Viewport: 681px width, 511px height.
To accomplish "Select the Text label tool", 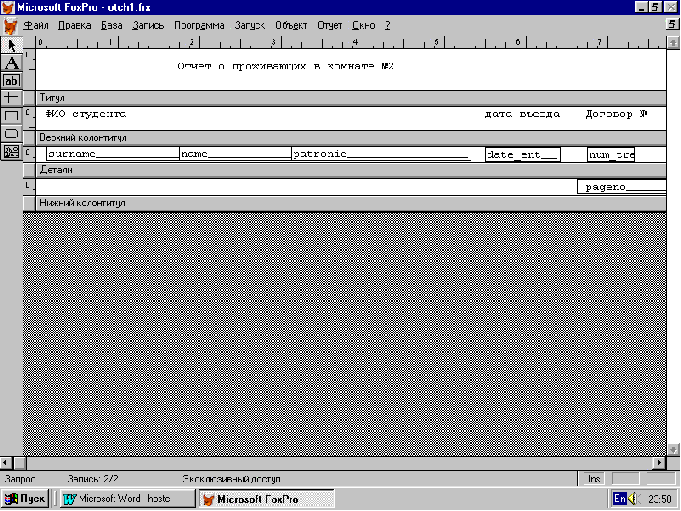I will pos(11,63).
